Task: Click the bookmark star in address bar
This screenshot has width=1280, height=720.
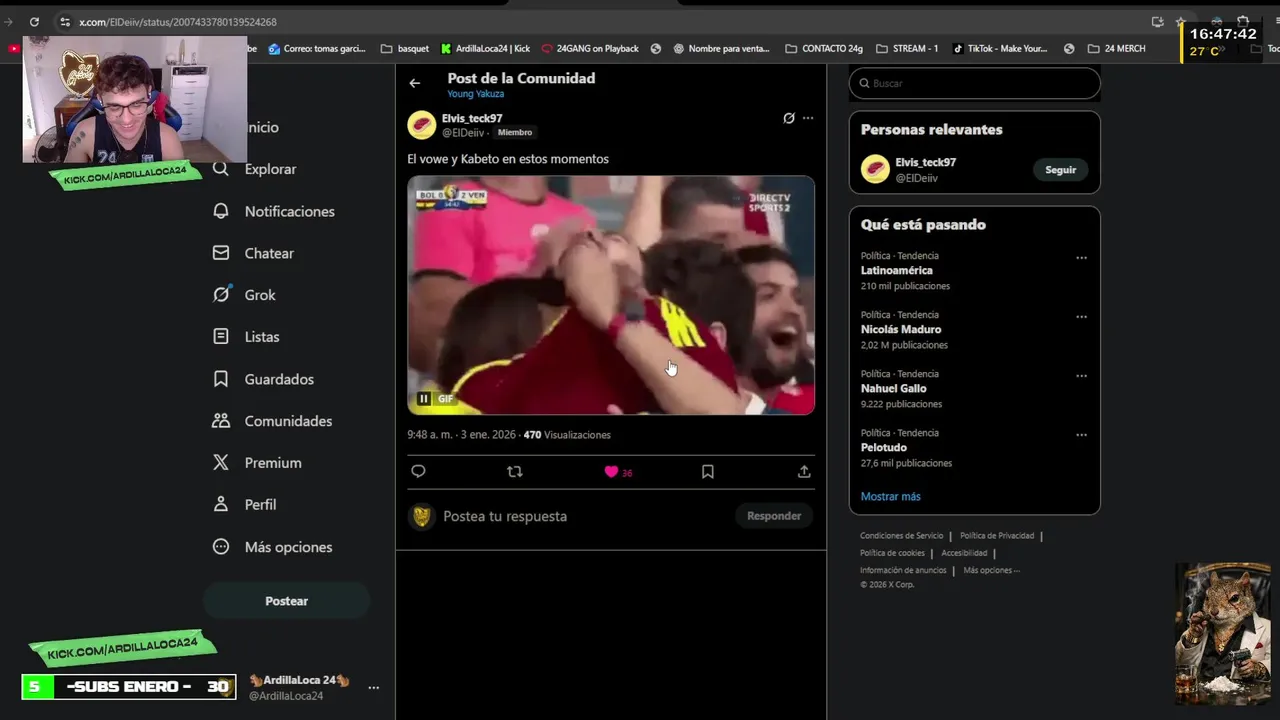Action: coord(1180,21)
